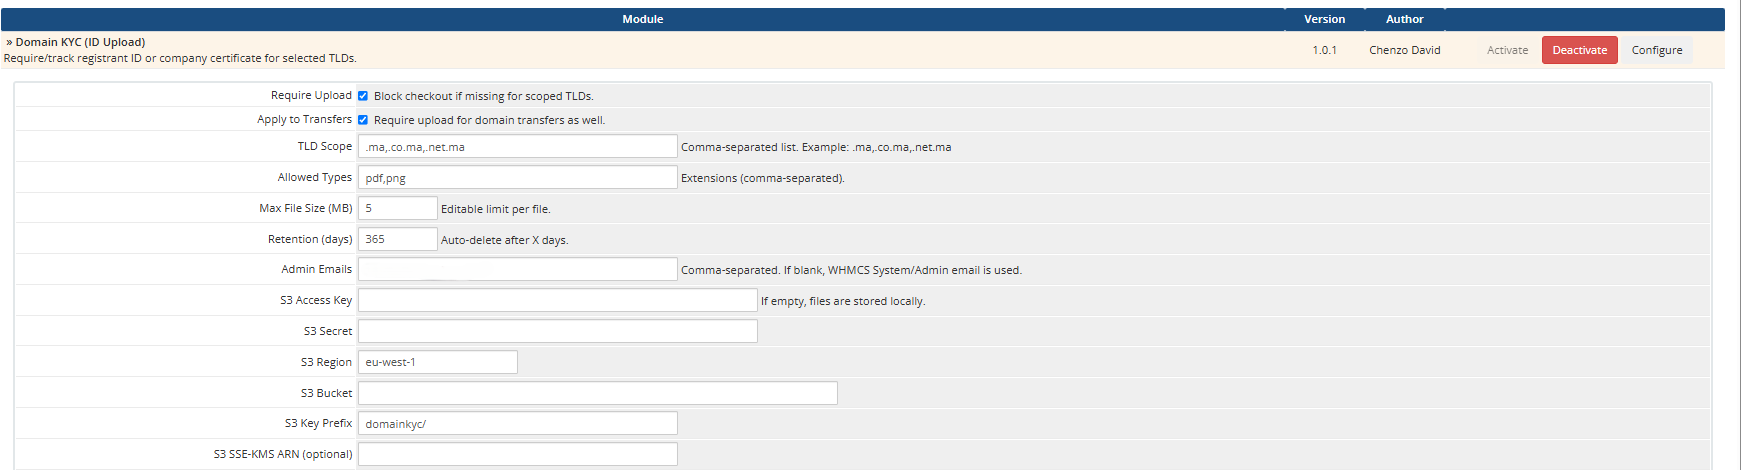The height and width of the screenshot is (470, 1741).
Task: Click the Domain KYC (ID Upload) title
Action: coord(80,42)
